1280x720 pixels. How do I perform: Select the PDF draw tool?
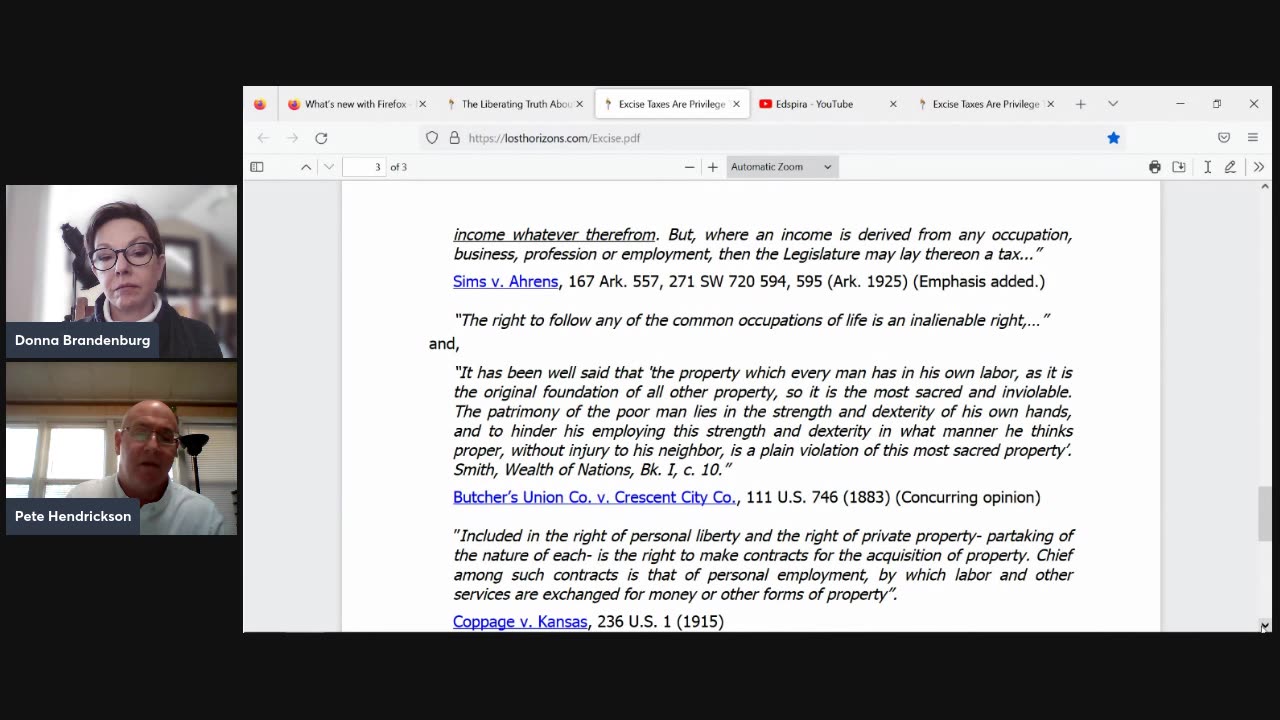(x=1230, y=167)
